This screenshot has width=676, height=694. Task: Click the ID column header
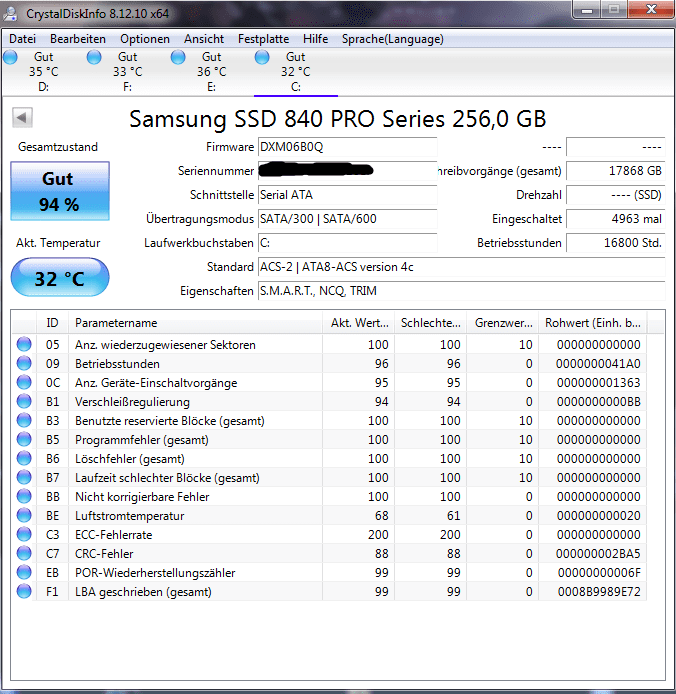pos(52,323)
